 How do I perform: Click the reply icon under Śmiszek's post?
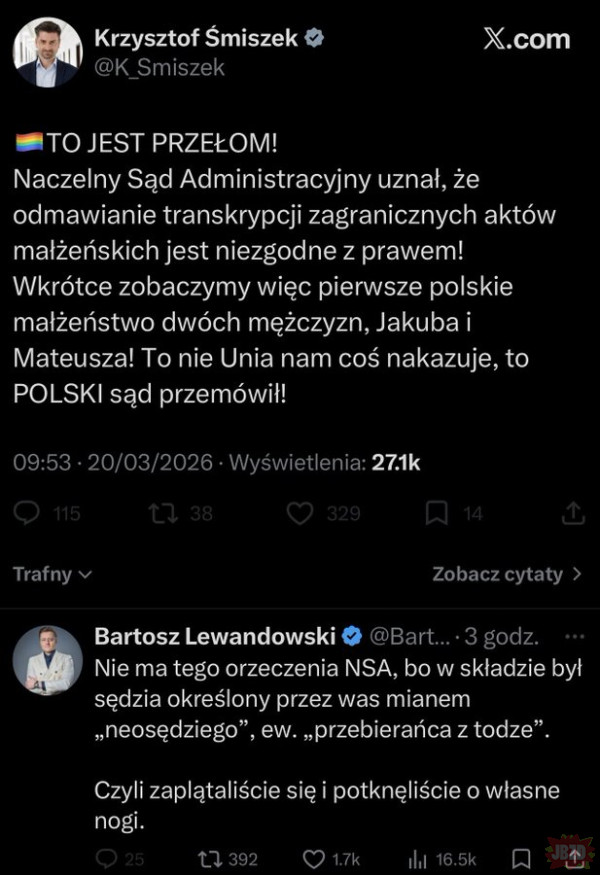pyautogui.click(x=29, y=513)
